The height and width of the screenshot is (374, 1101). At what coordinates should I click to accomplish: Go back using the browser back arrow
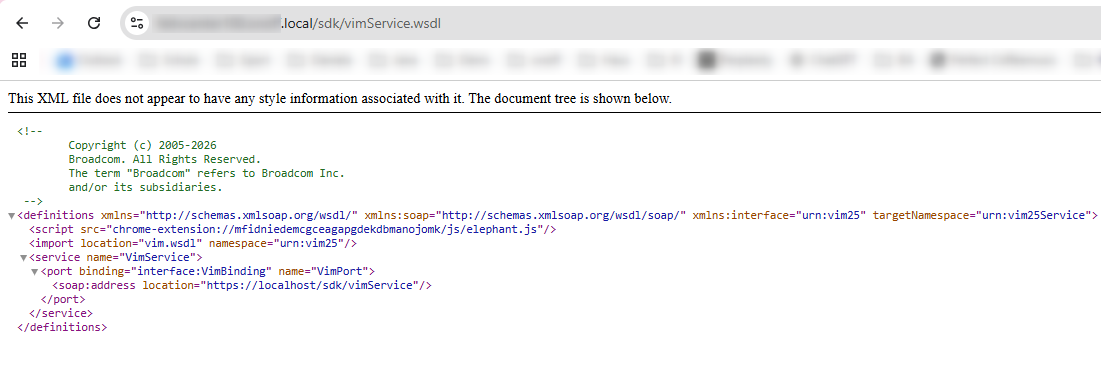pyautogui.click(x=22, y=23)
